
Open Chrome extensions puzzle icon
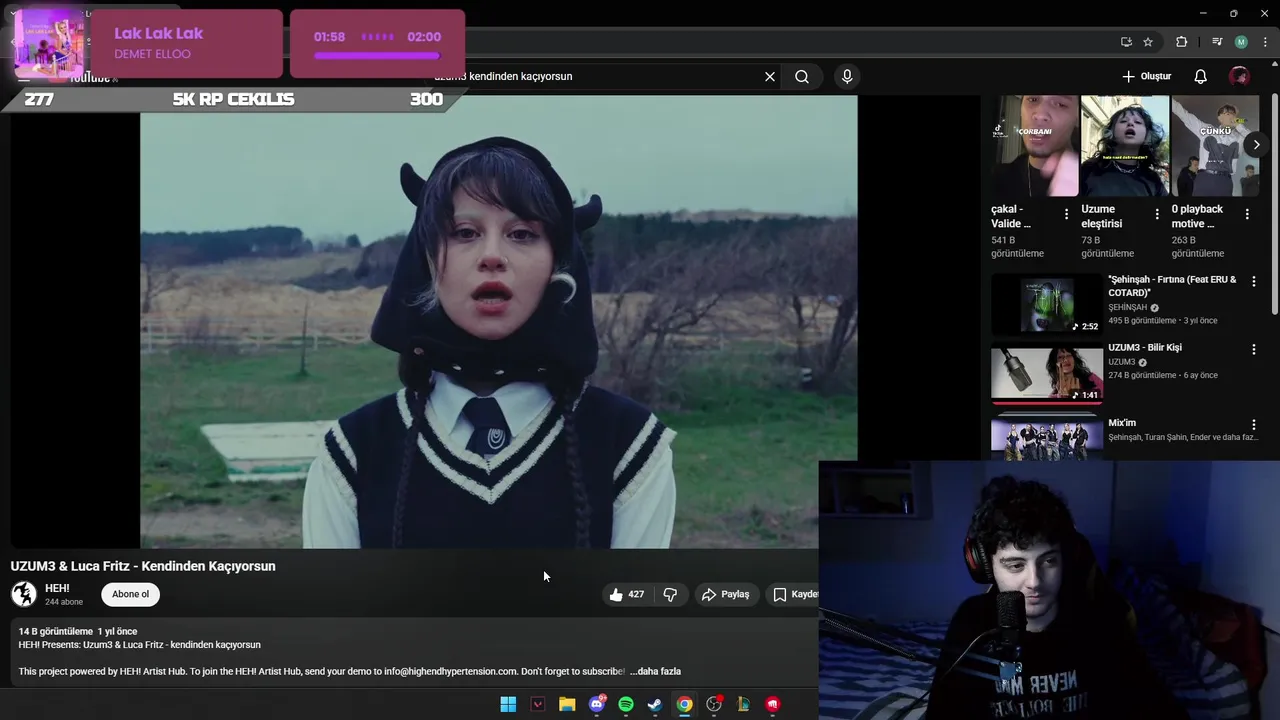point(1182,42)
